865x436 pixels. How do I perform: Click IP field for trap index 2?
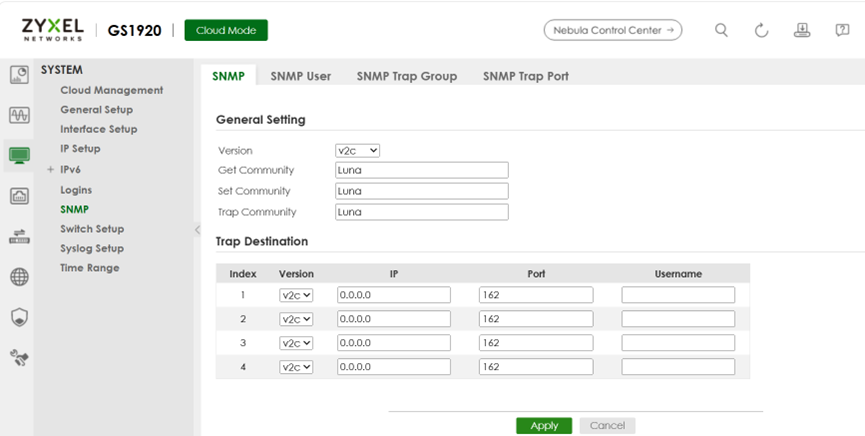click(x=394, y=318)
